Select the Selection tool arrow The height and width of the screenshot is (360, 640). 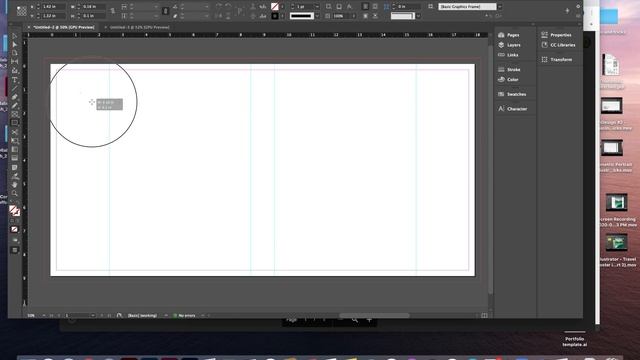pyautogui.click(x=15, y=36)
